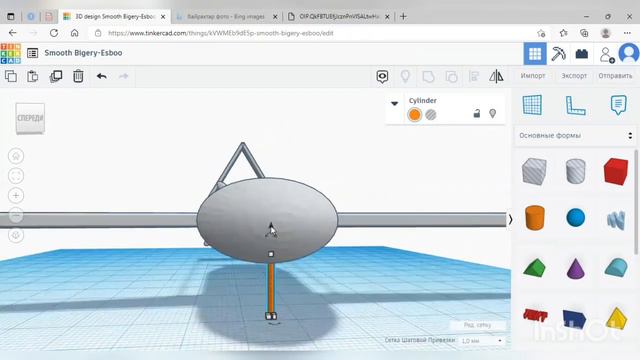Delete the selected shape with the trash icon

(78, 76)
